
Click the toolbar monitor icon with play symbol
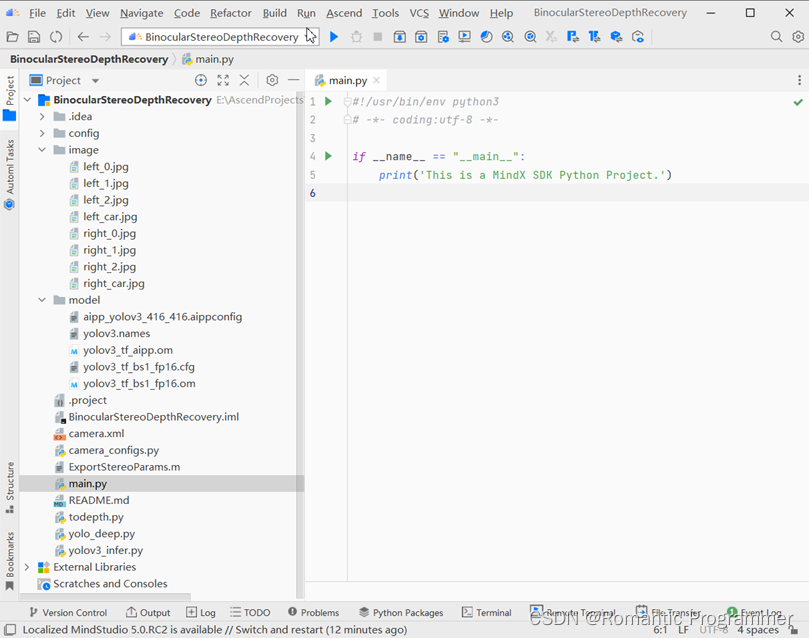coord(464,37)
